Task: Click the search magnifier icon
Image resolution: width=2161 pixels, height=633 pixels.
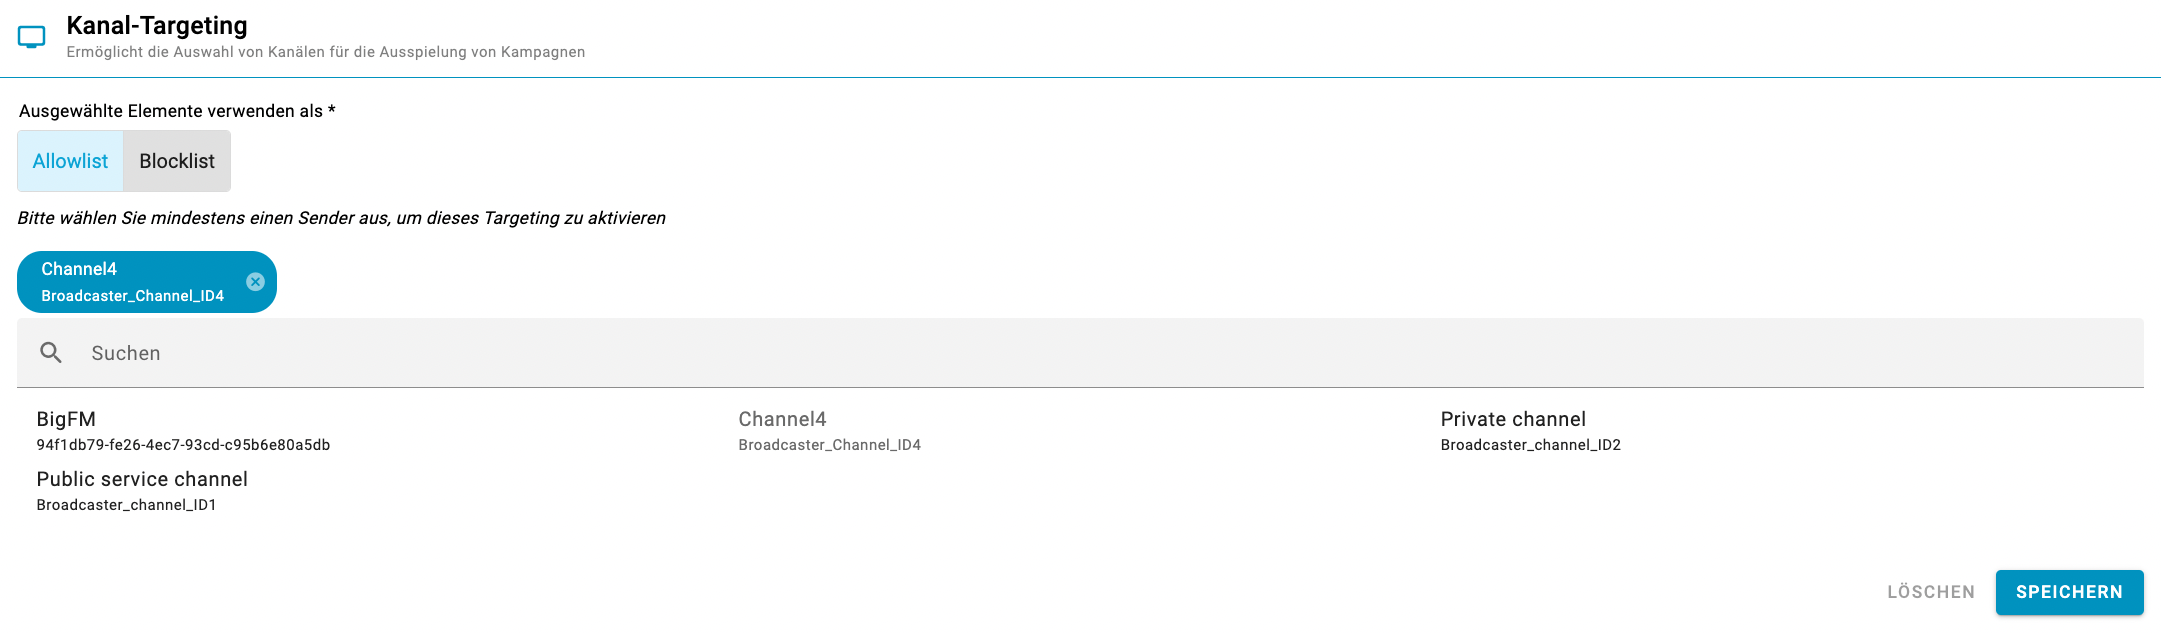Action: [x=51, y=353]
